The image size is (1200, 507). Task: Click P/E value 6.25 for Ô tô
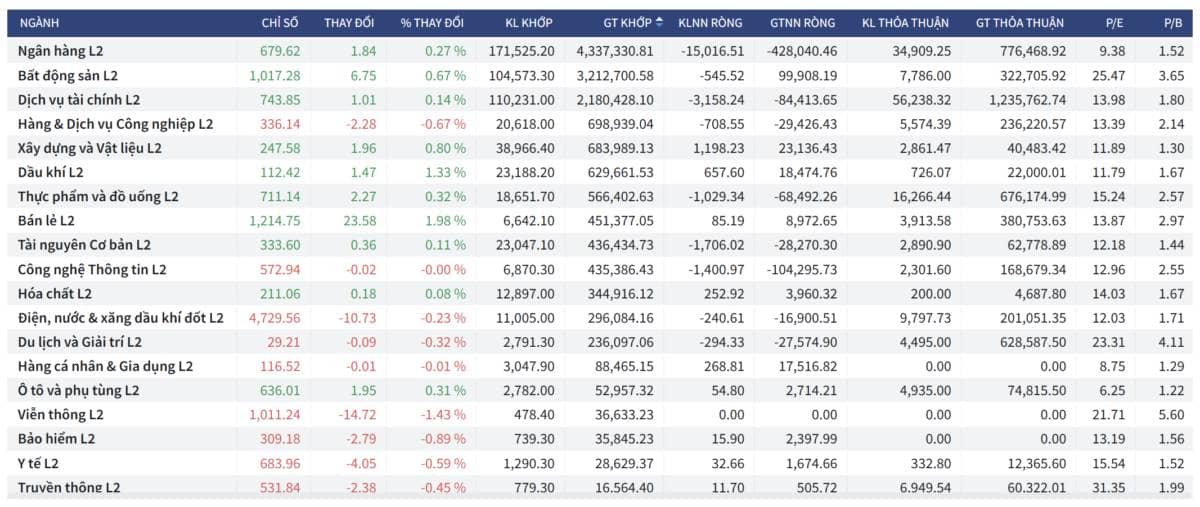point(1114,390)
